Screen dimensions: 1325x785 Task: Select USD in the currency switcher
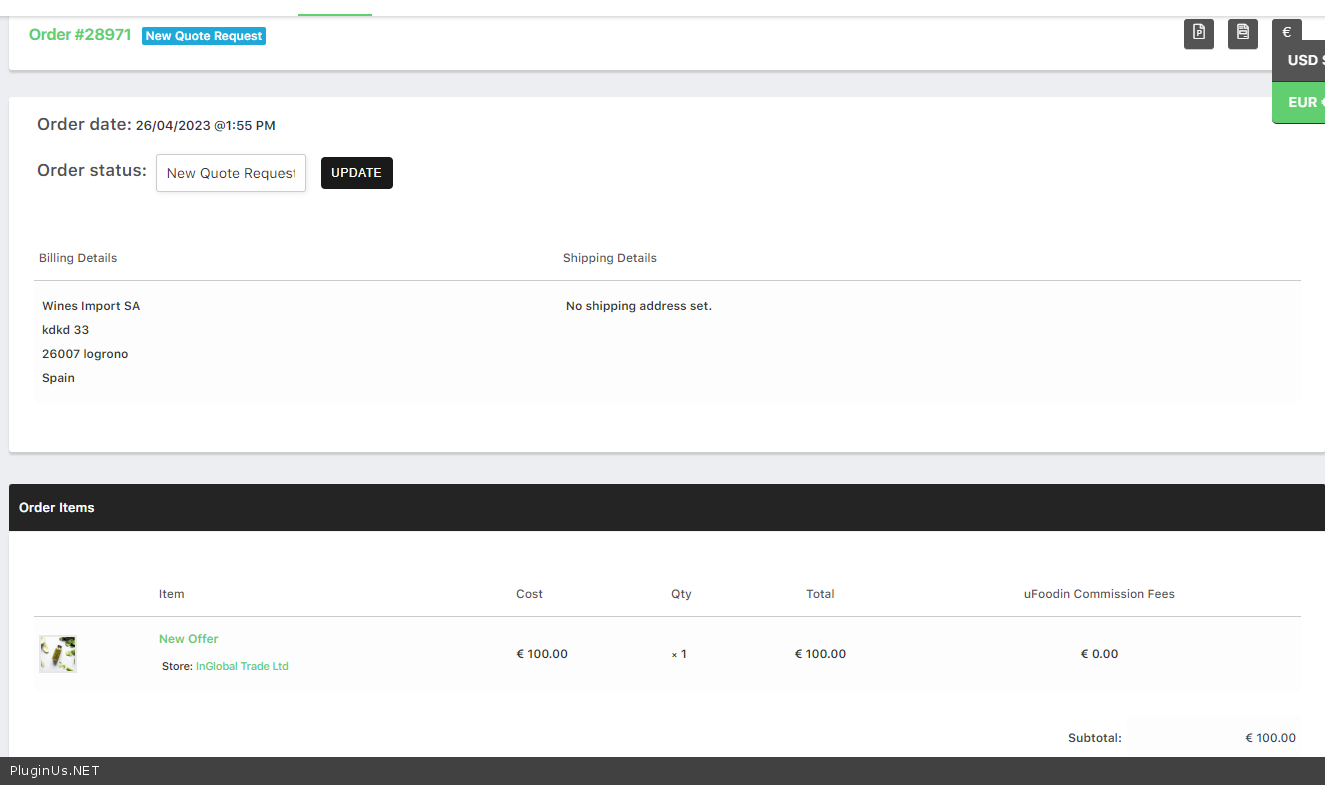coord(1302,60)
